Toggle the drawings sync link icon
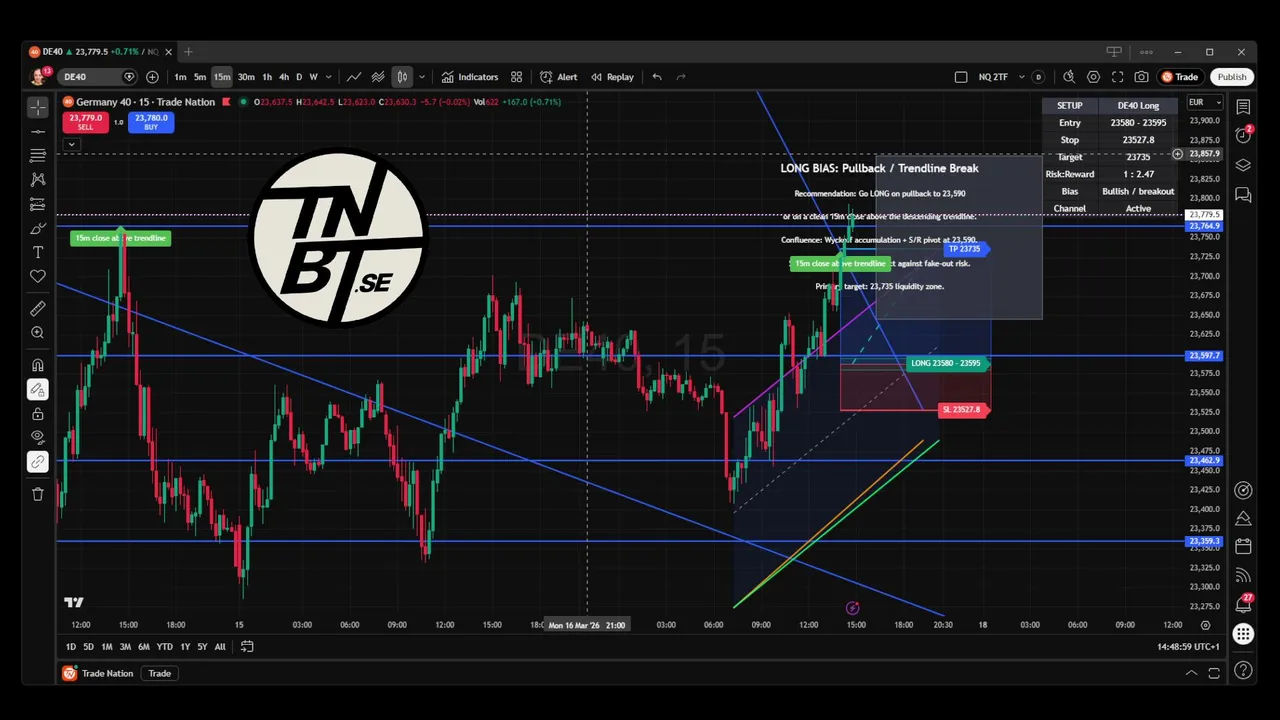Screen dimensions: 1280x720 click(x=38, y=461)
